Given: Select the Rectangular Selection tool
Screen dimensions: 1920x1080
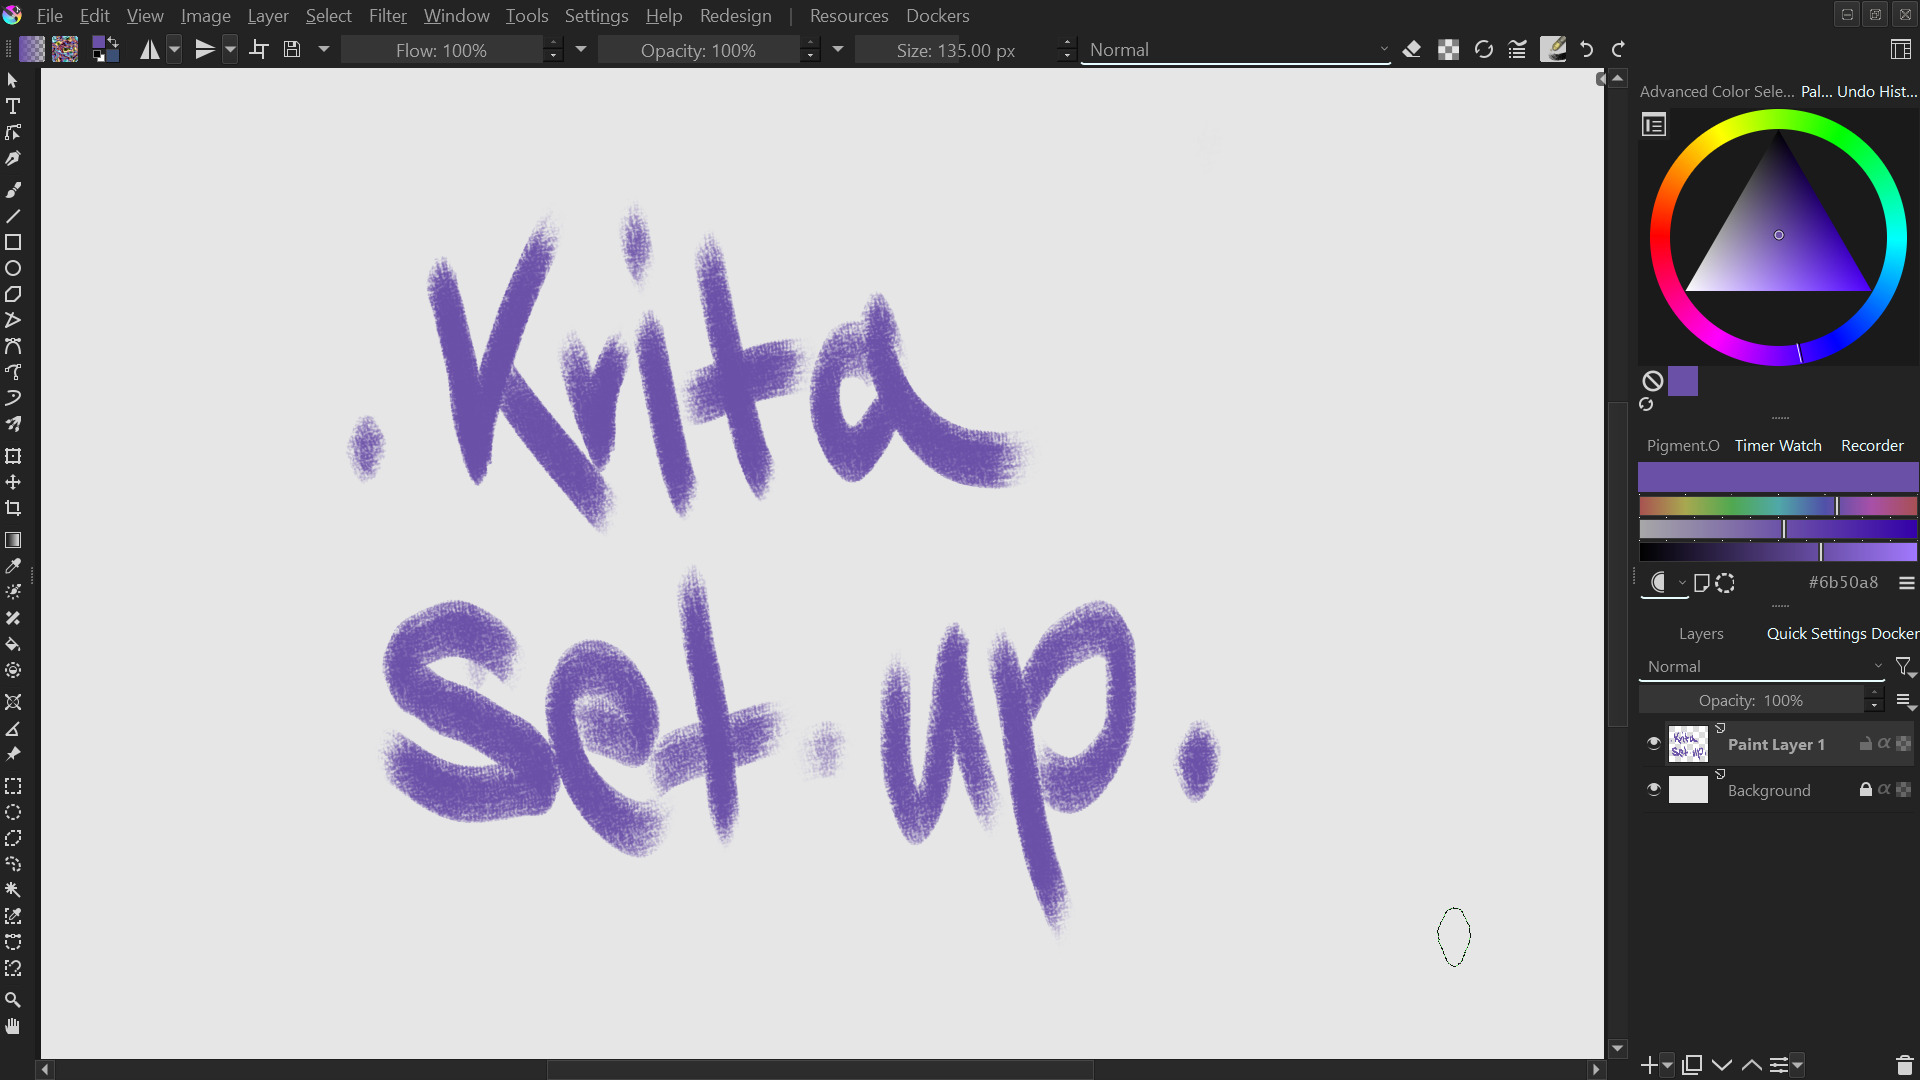Looking at the screenshot, I should pyautogui.click(x=13, y=786).
